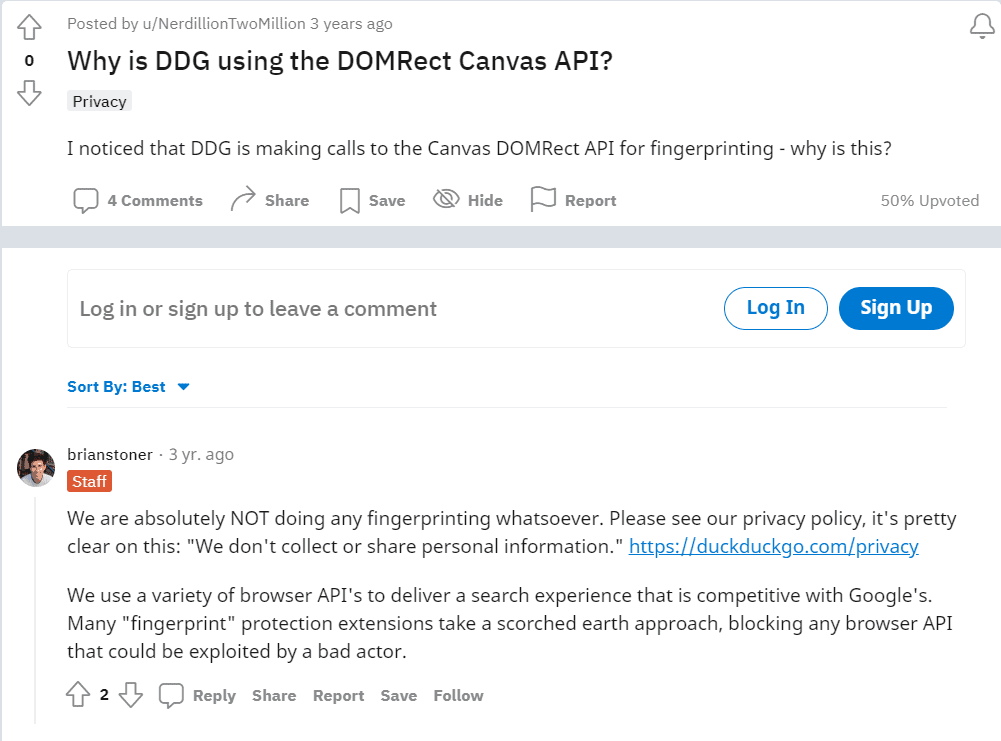Image resolution: width=1001 pixels, height=741 pixels.
Task: Share the post via arrow icon
Action: pyautogui.click(x=243, y=199)
